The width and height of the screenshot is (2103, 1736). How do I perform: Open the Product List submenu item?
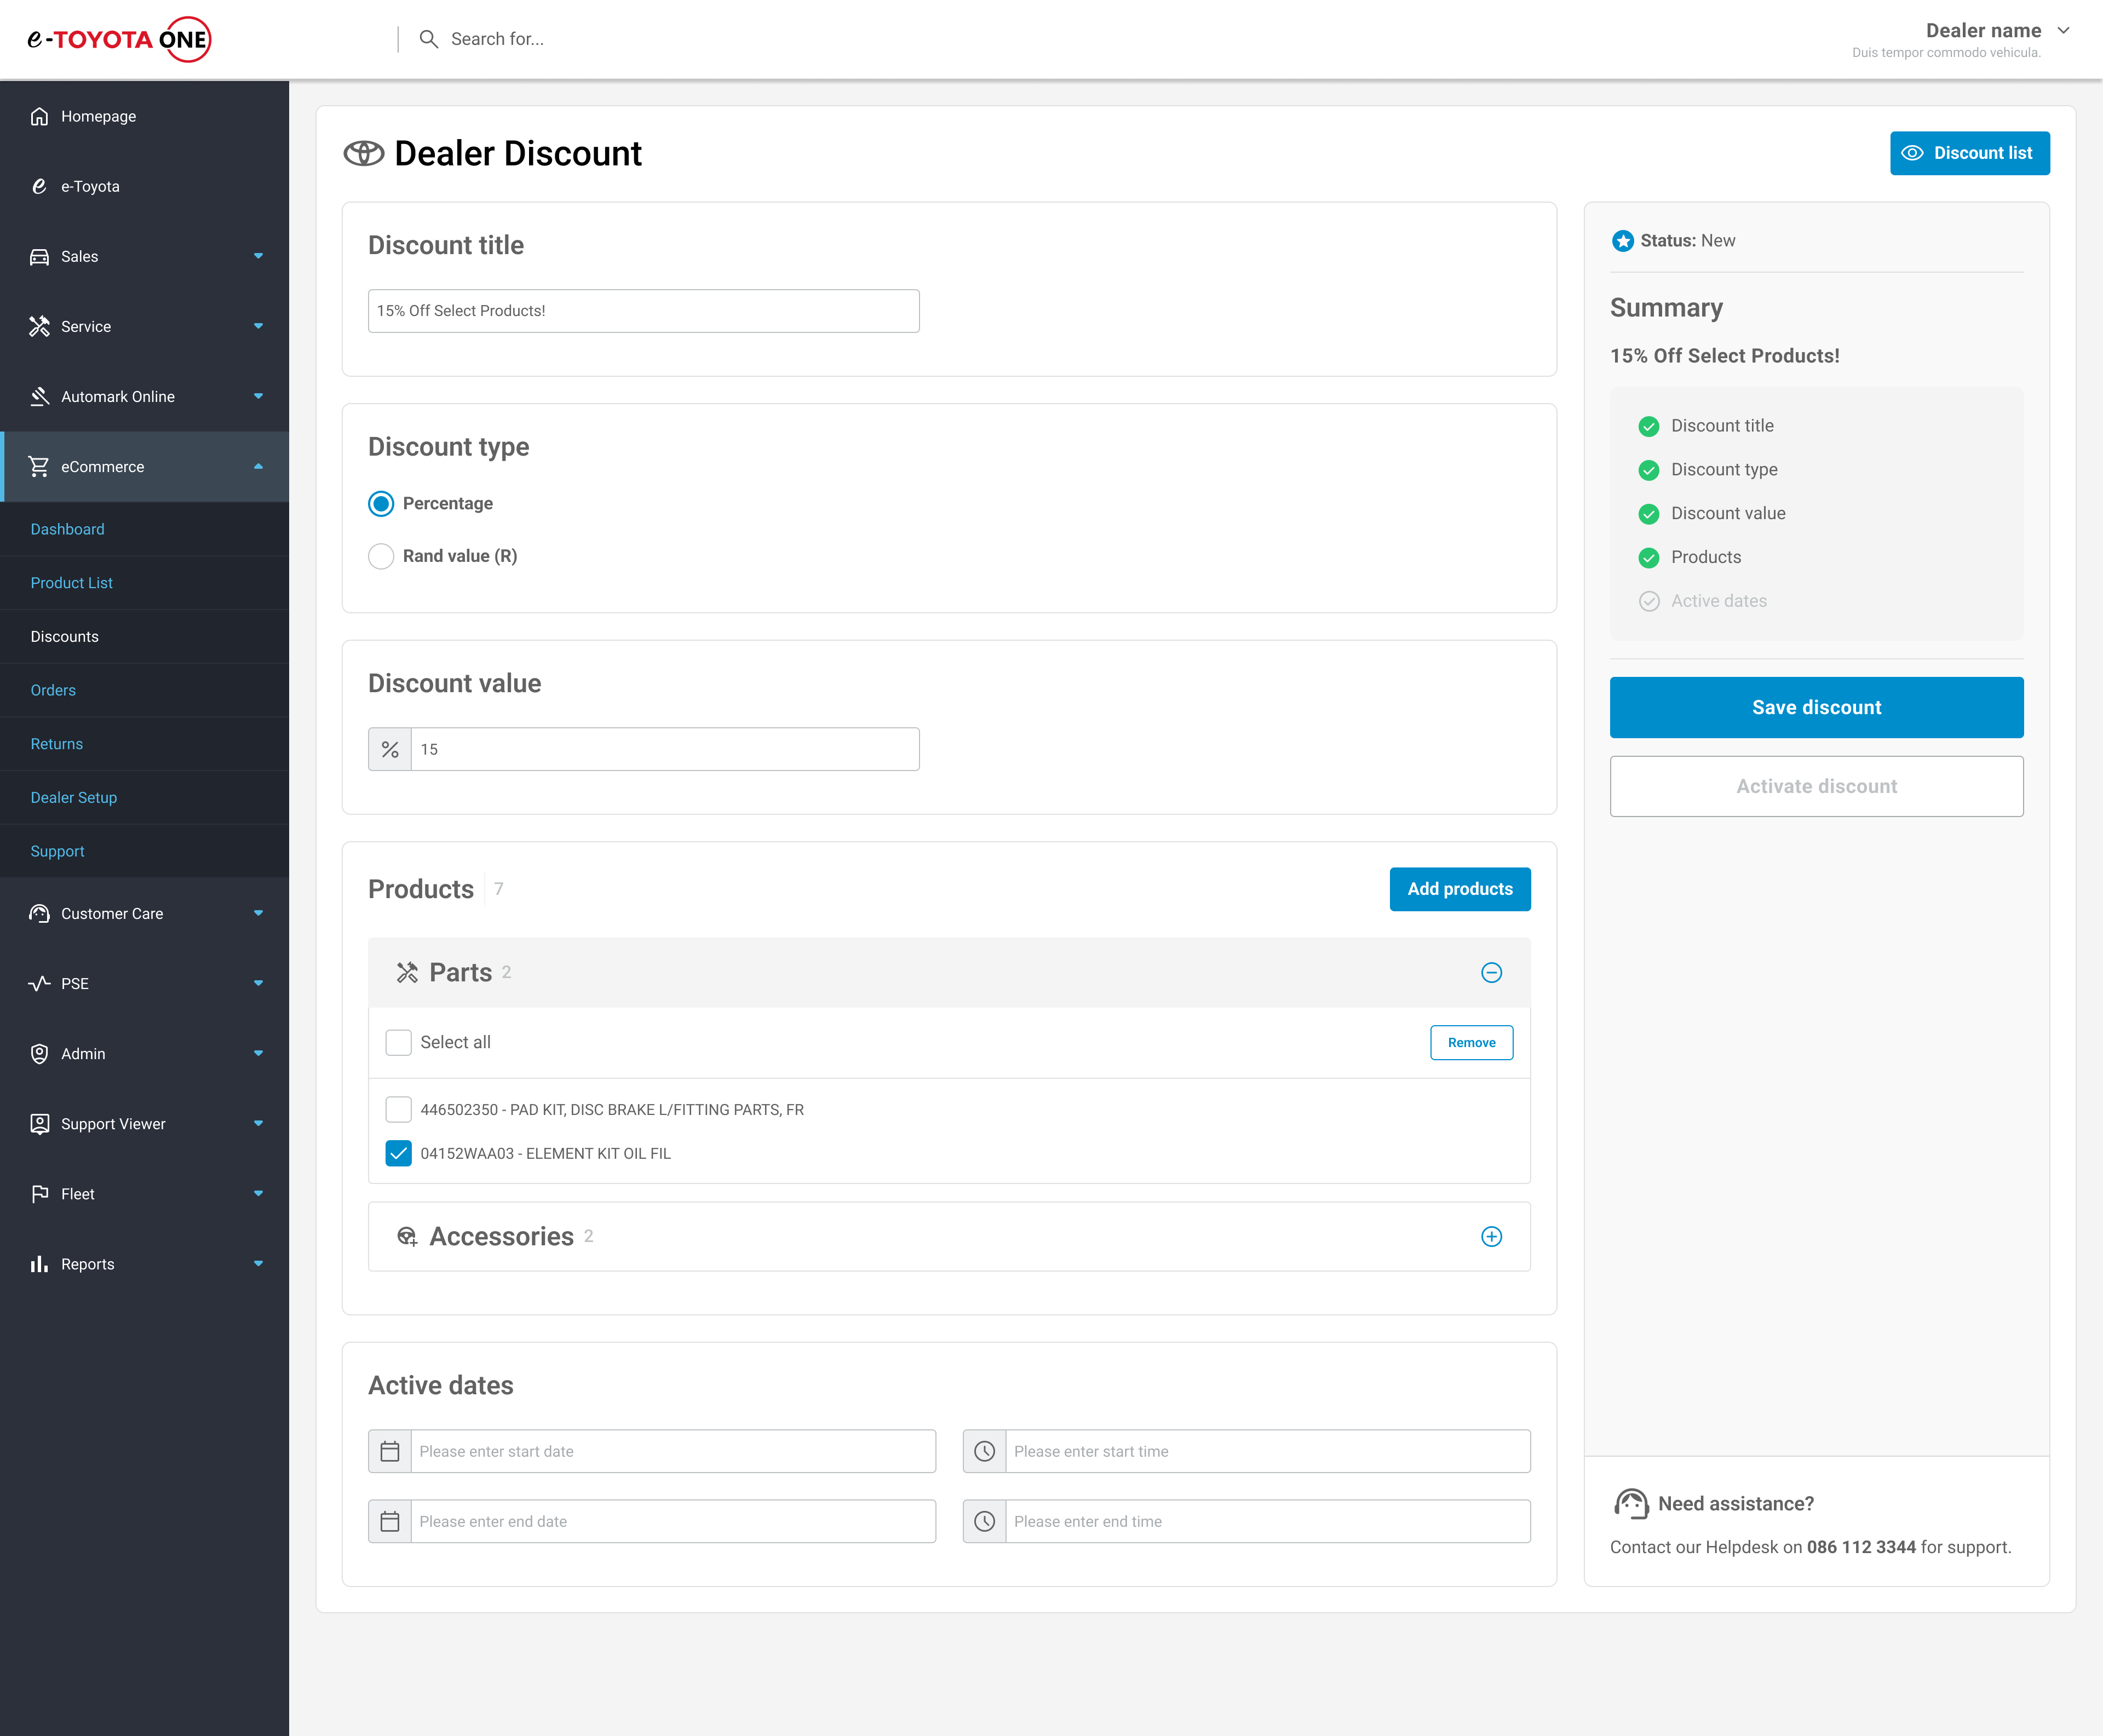(x=72, y=583)
